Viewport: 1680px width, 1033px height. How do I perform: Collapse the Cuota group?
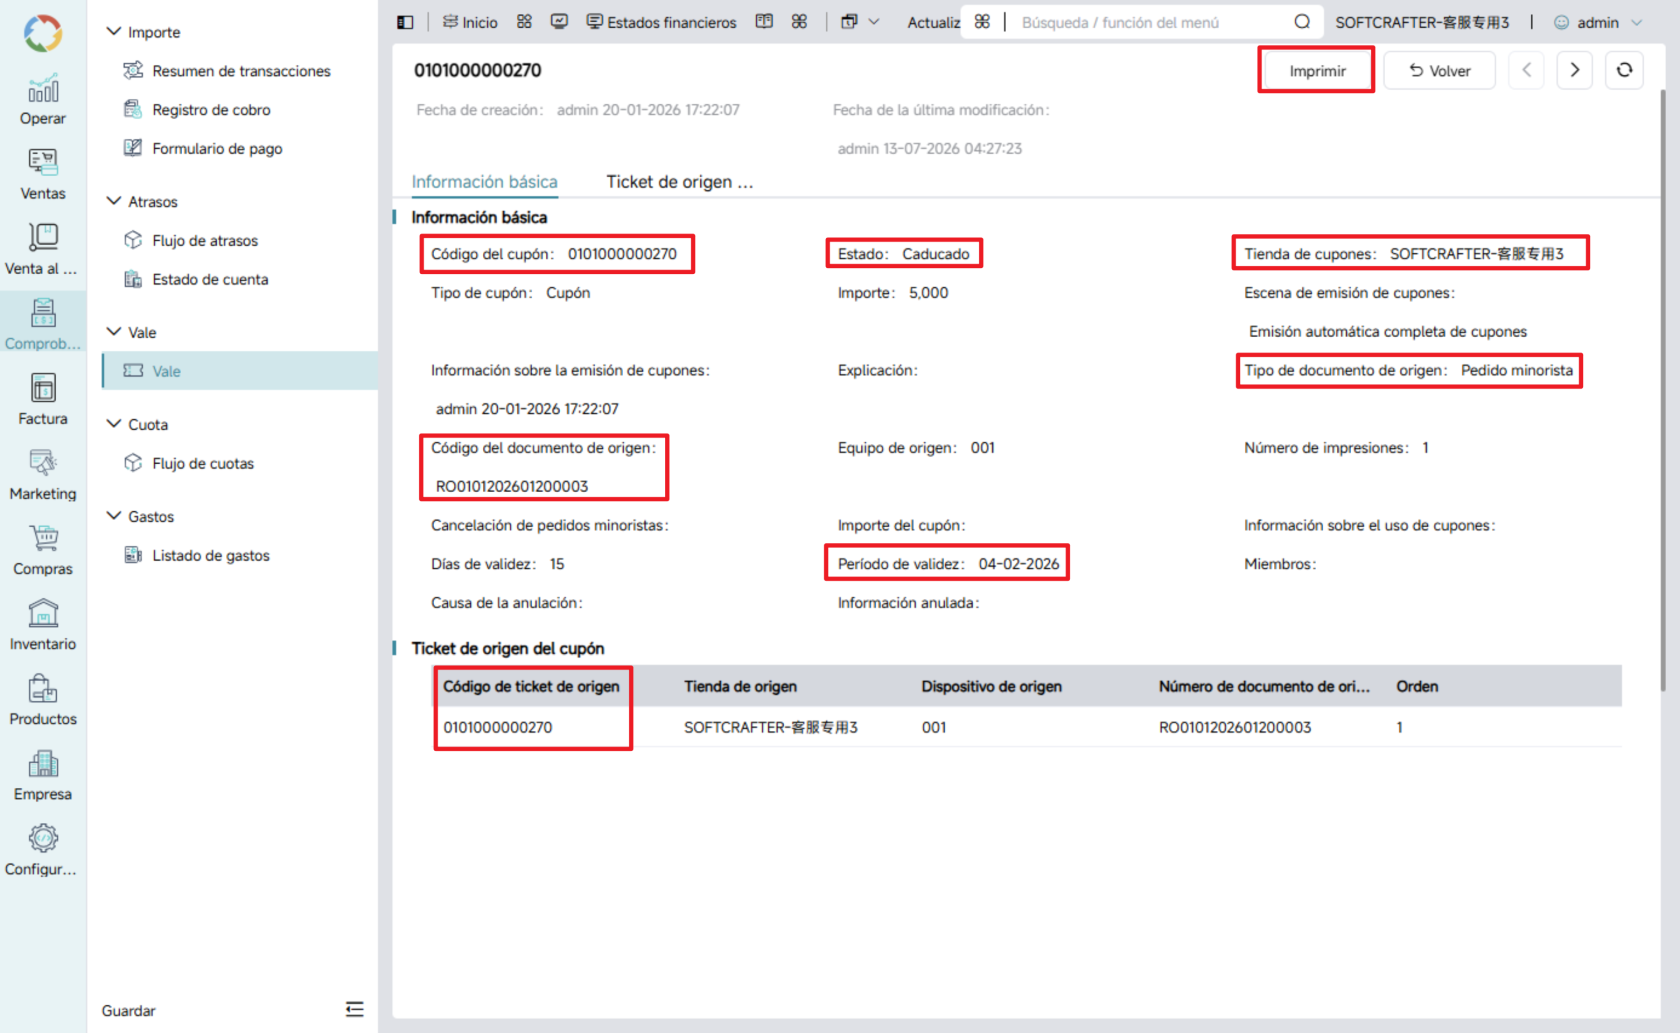pos(114,424)
